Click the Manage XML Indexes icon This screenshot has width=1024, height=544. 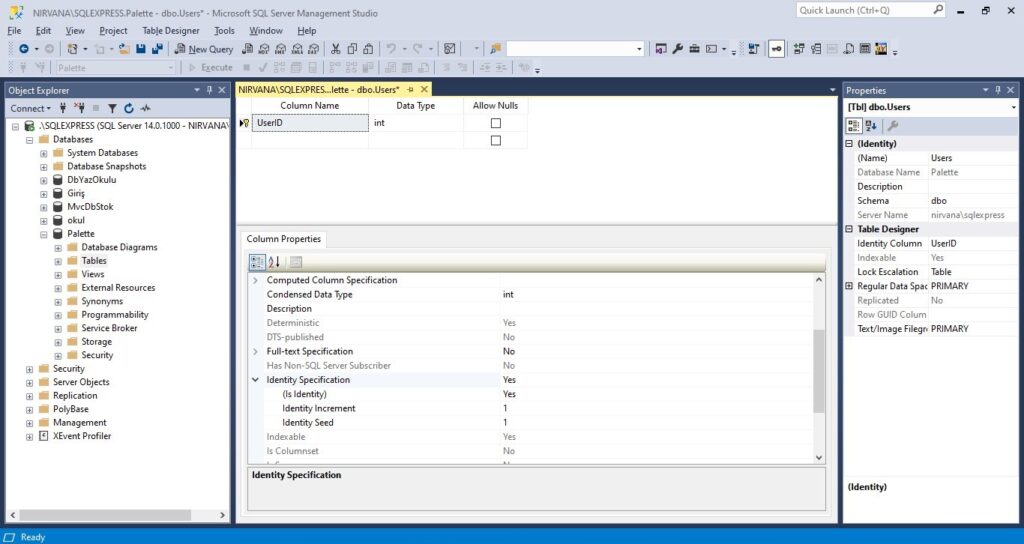[848, 49]
